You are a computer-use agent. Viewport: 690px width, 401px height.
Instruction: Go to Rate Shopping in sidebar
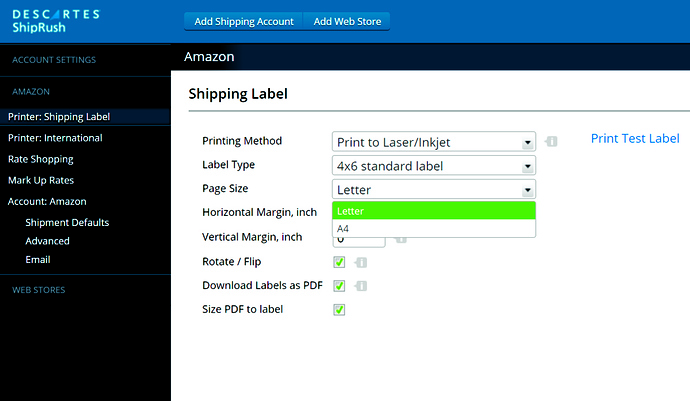tap(40, 159)
